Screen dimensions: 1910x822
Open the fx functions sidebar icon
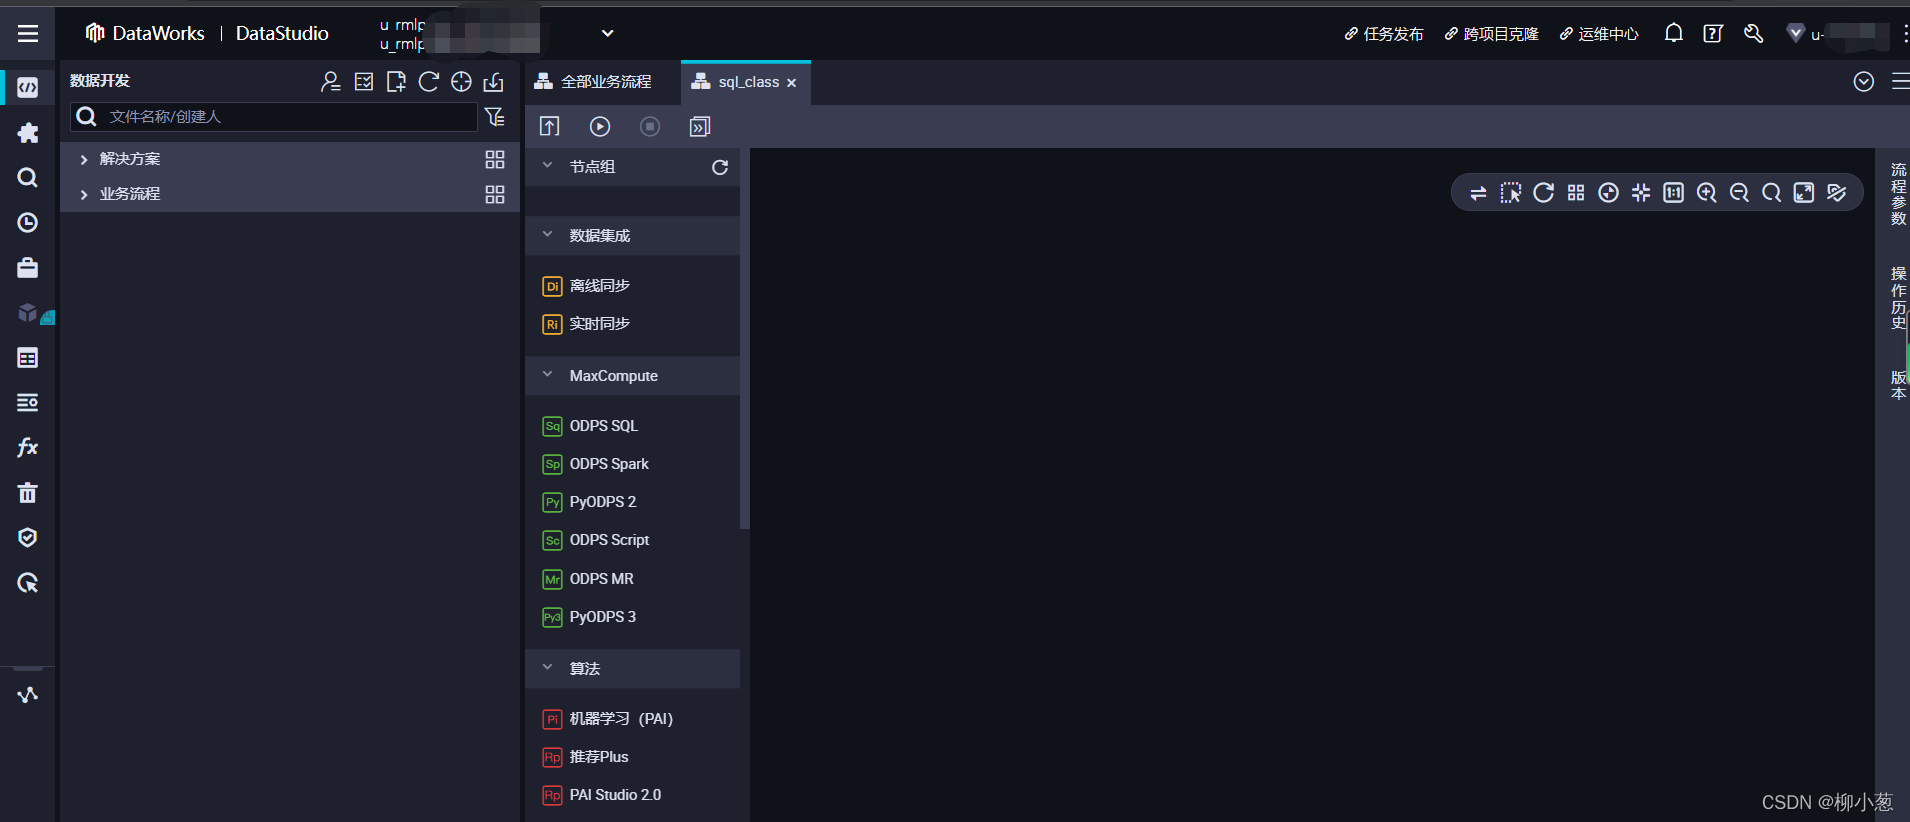(x=28, y=447)
